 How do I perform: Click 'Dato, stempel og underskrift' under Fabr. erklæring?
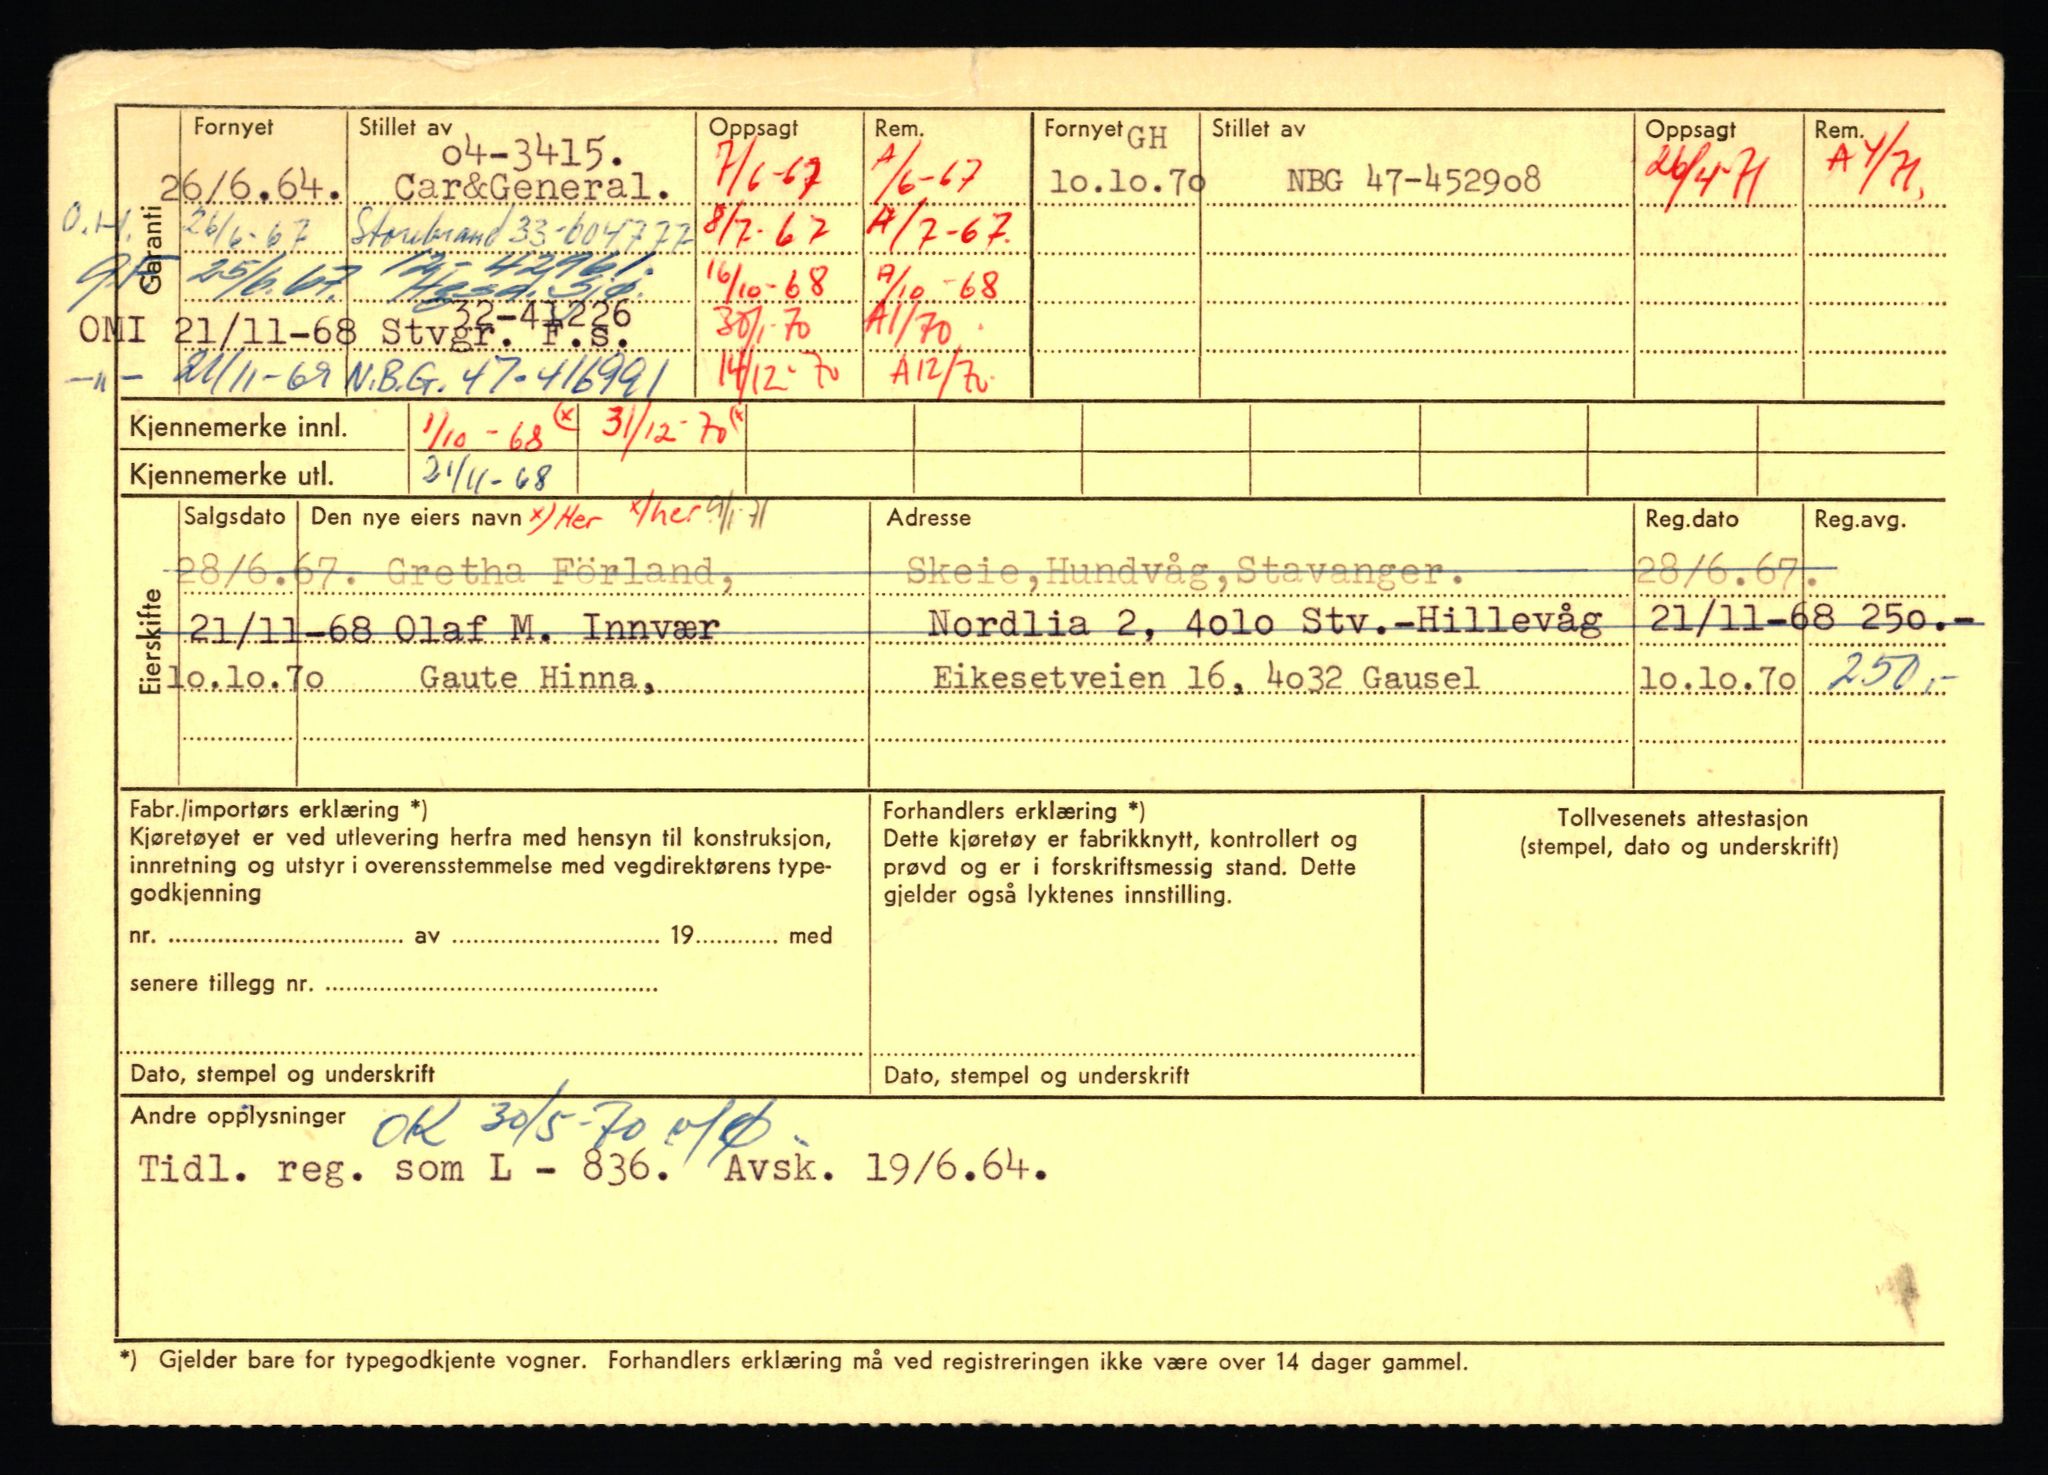pos(282,1075)
